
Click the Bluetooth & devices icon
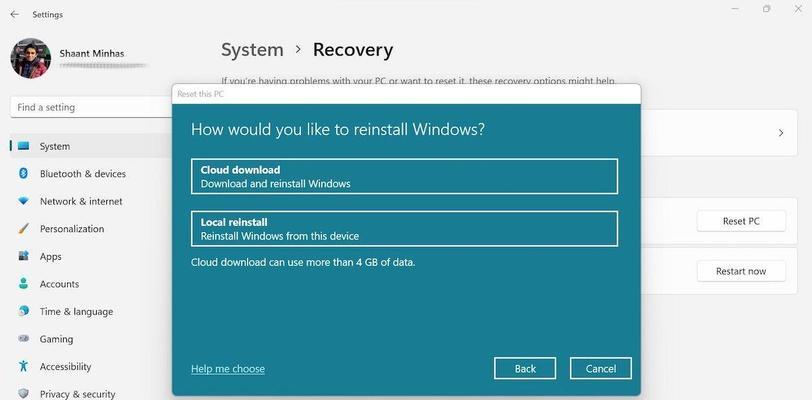pyautogui.click(x=23, y=174)
